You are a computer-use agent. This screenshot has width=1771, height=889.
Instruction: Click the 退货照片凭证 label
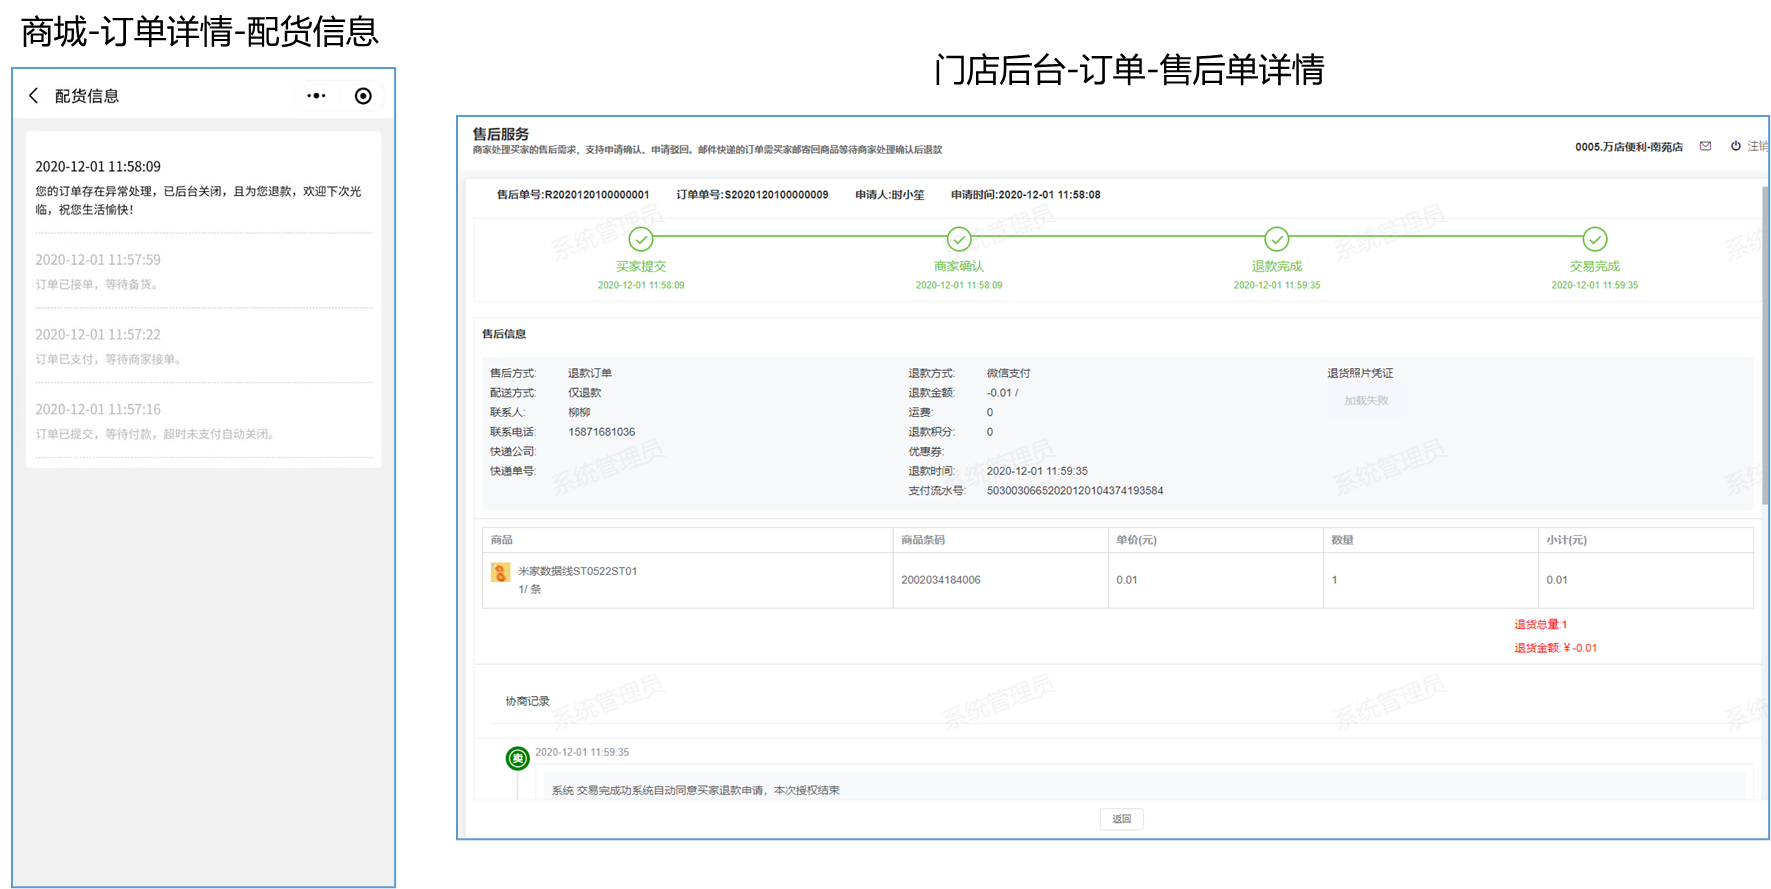point(1360,373)
